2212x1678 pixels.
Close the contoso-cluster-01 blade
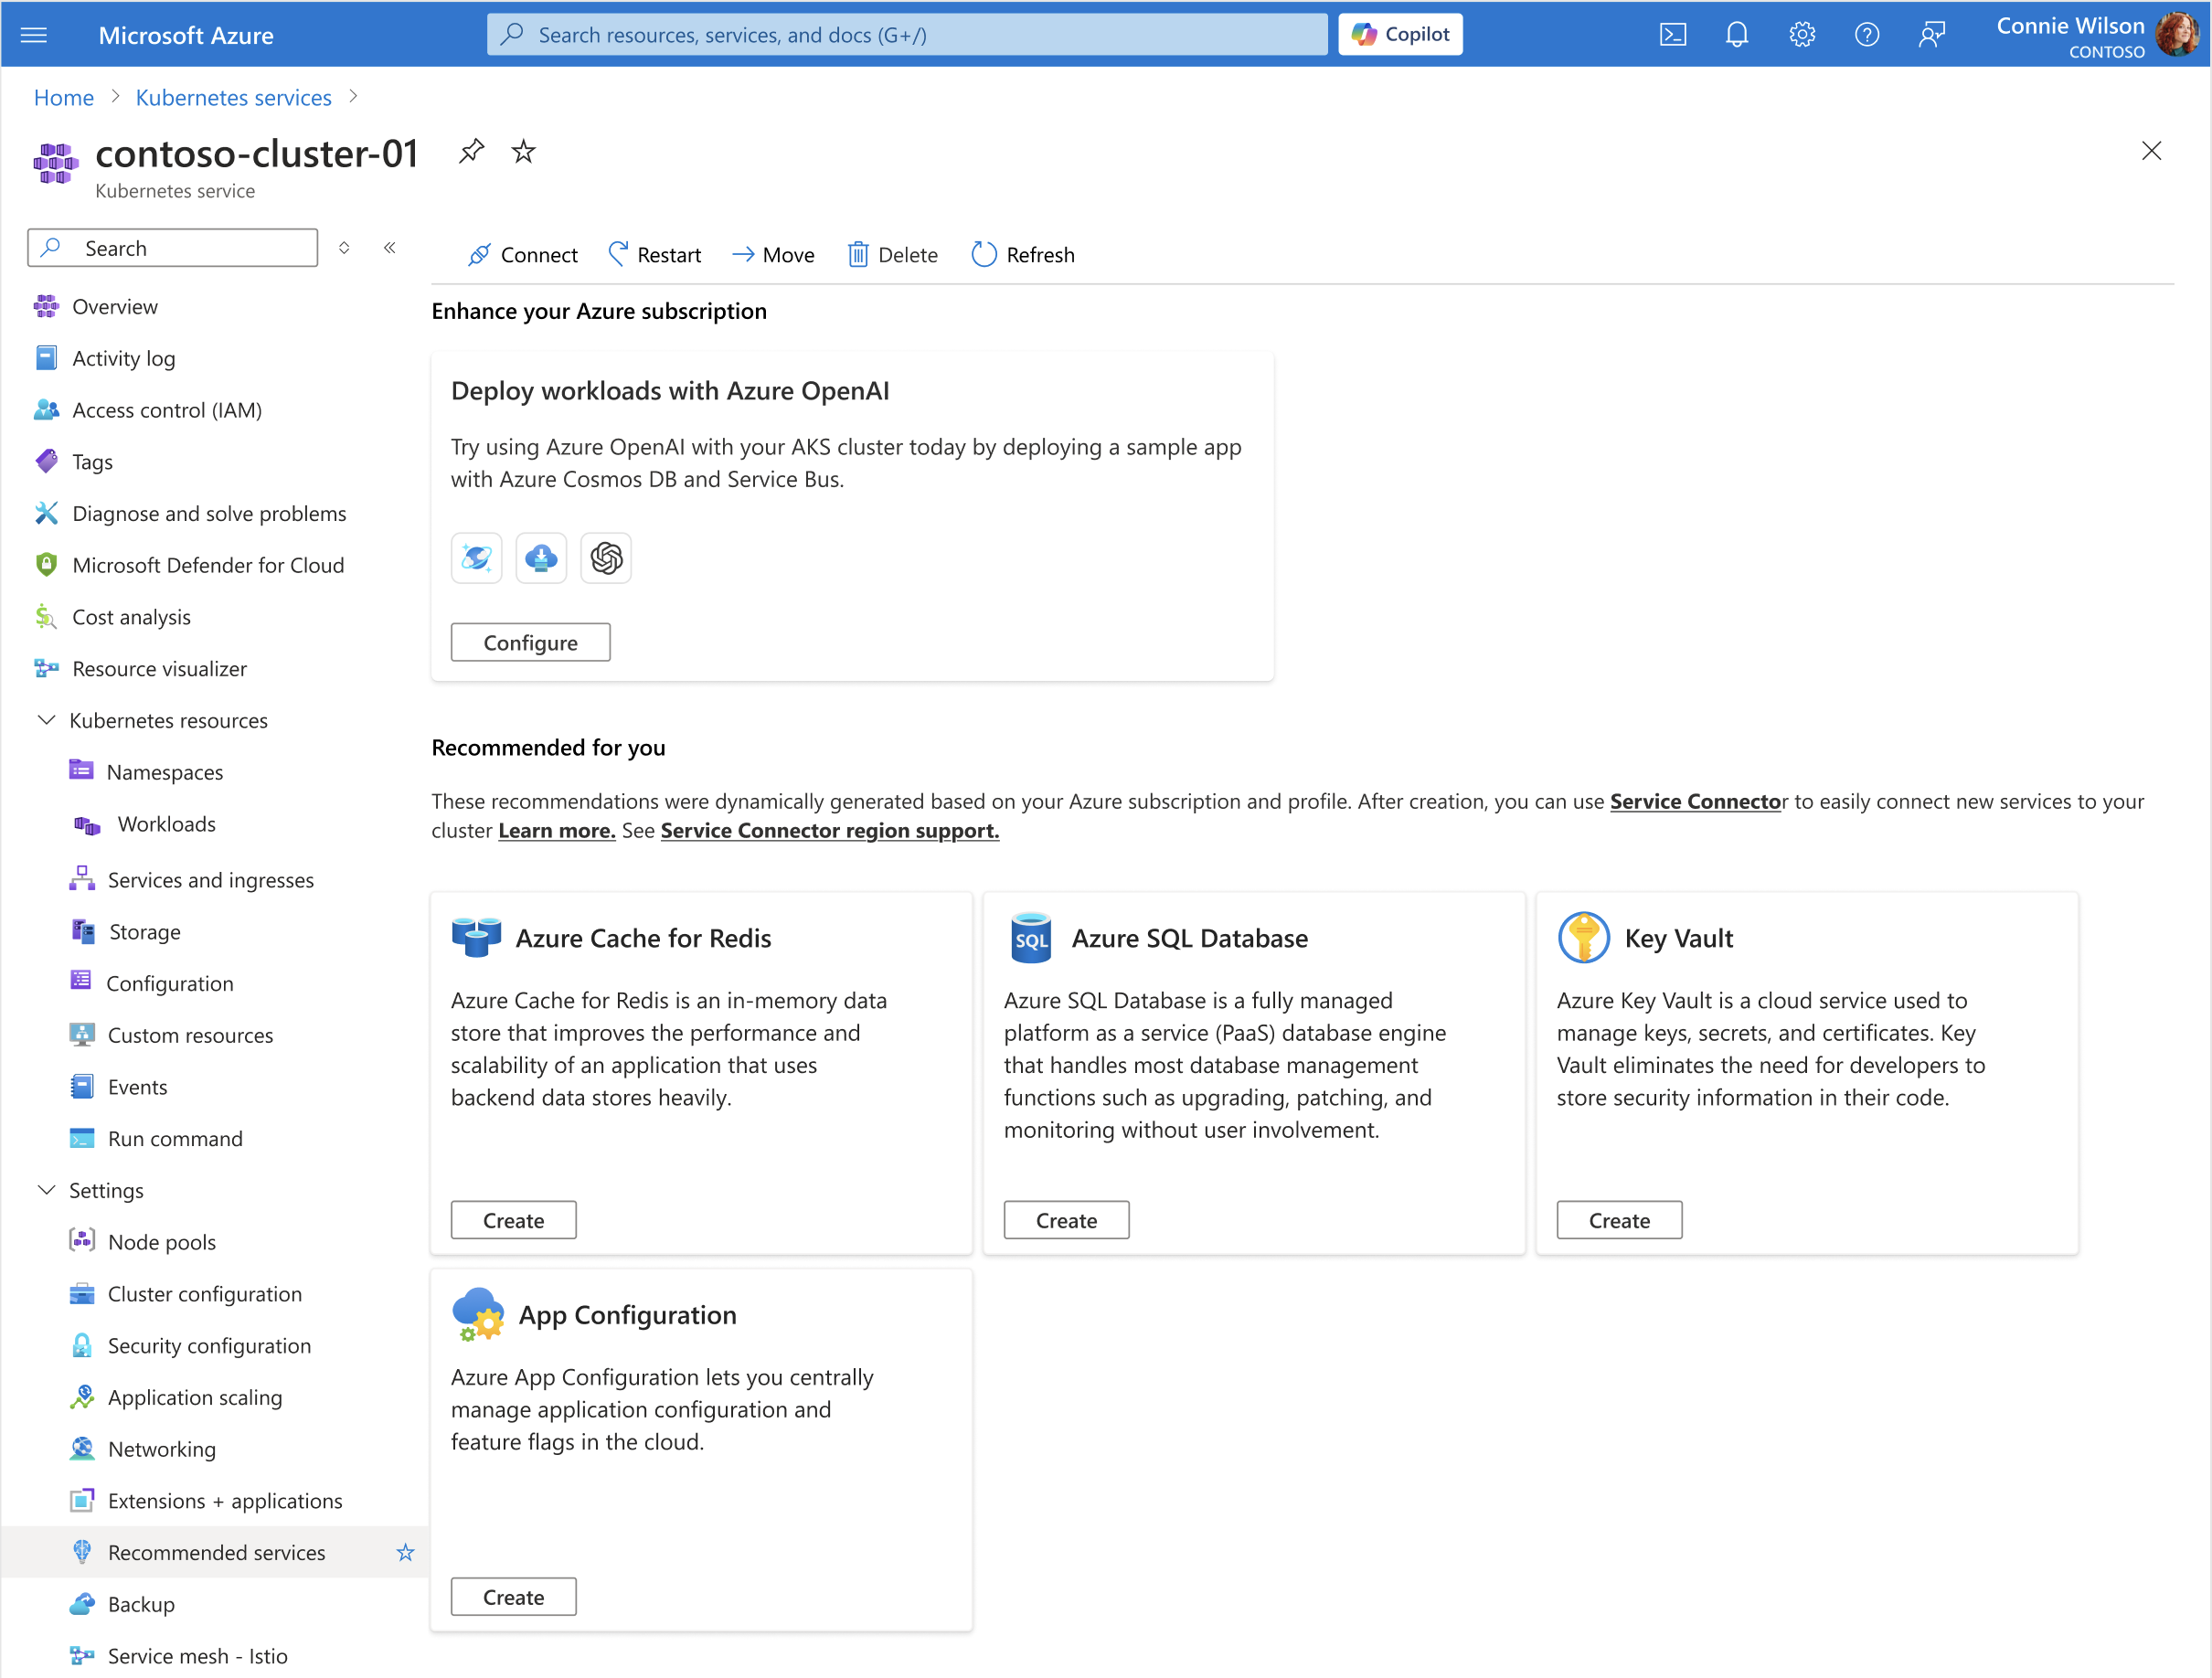[2152, 151]
